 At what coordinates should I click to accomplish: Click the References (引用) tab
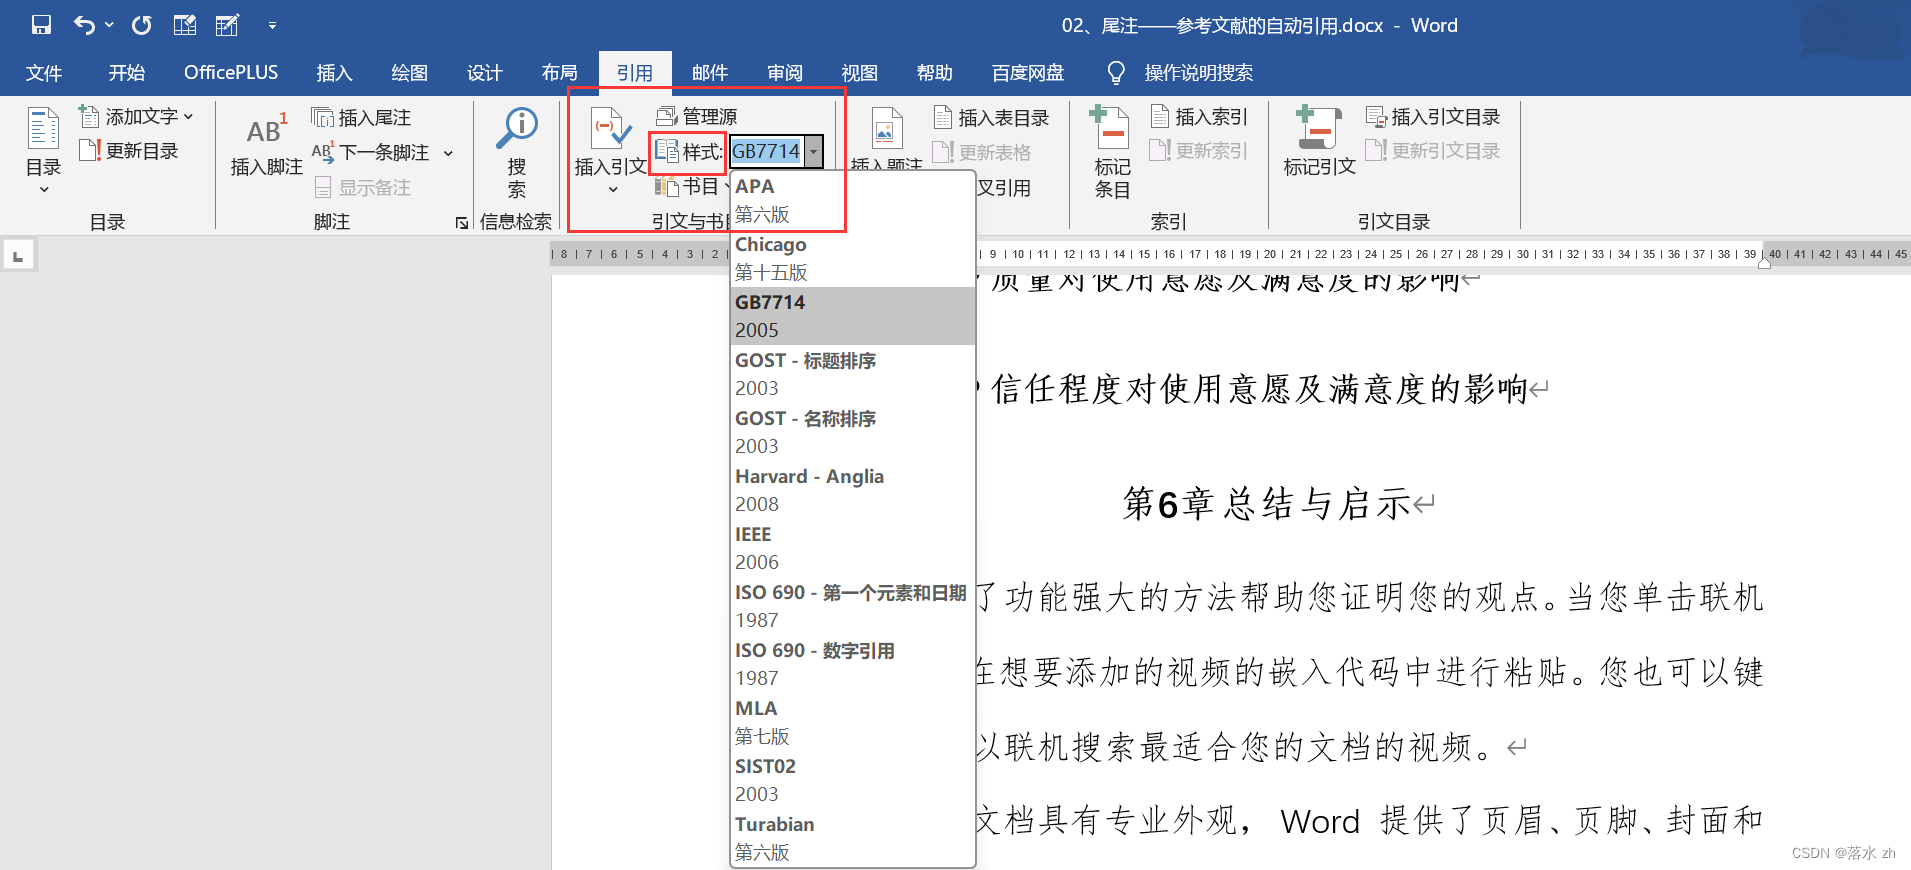point(634,73)
